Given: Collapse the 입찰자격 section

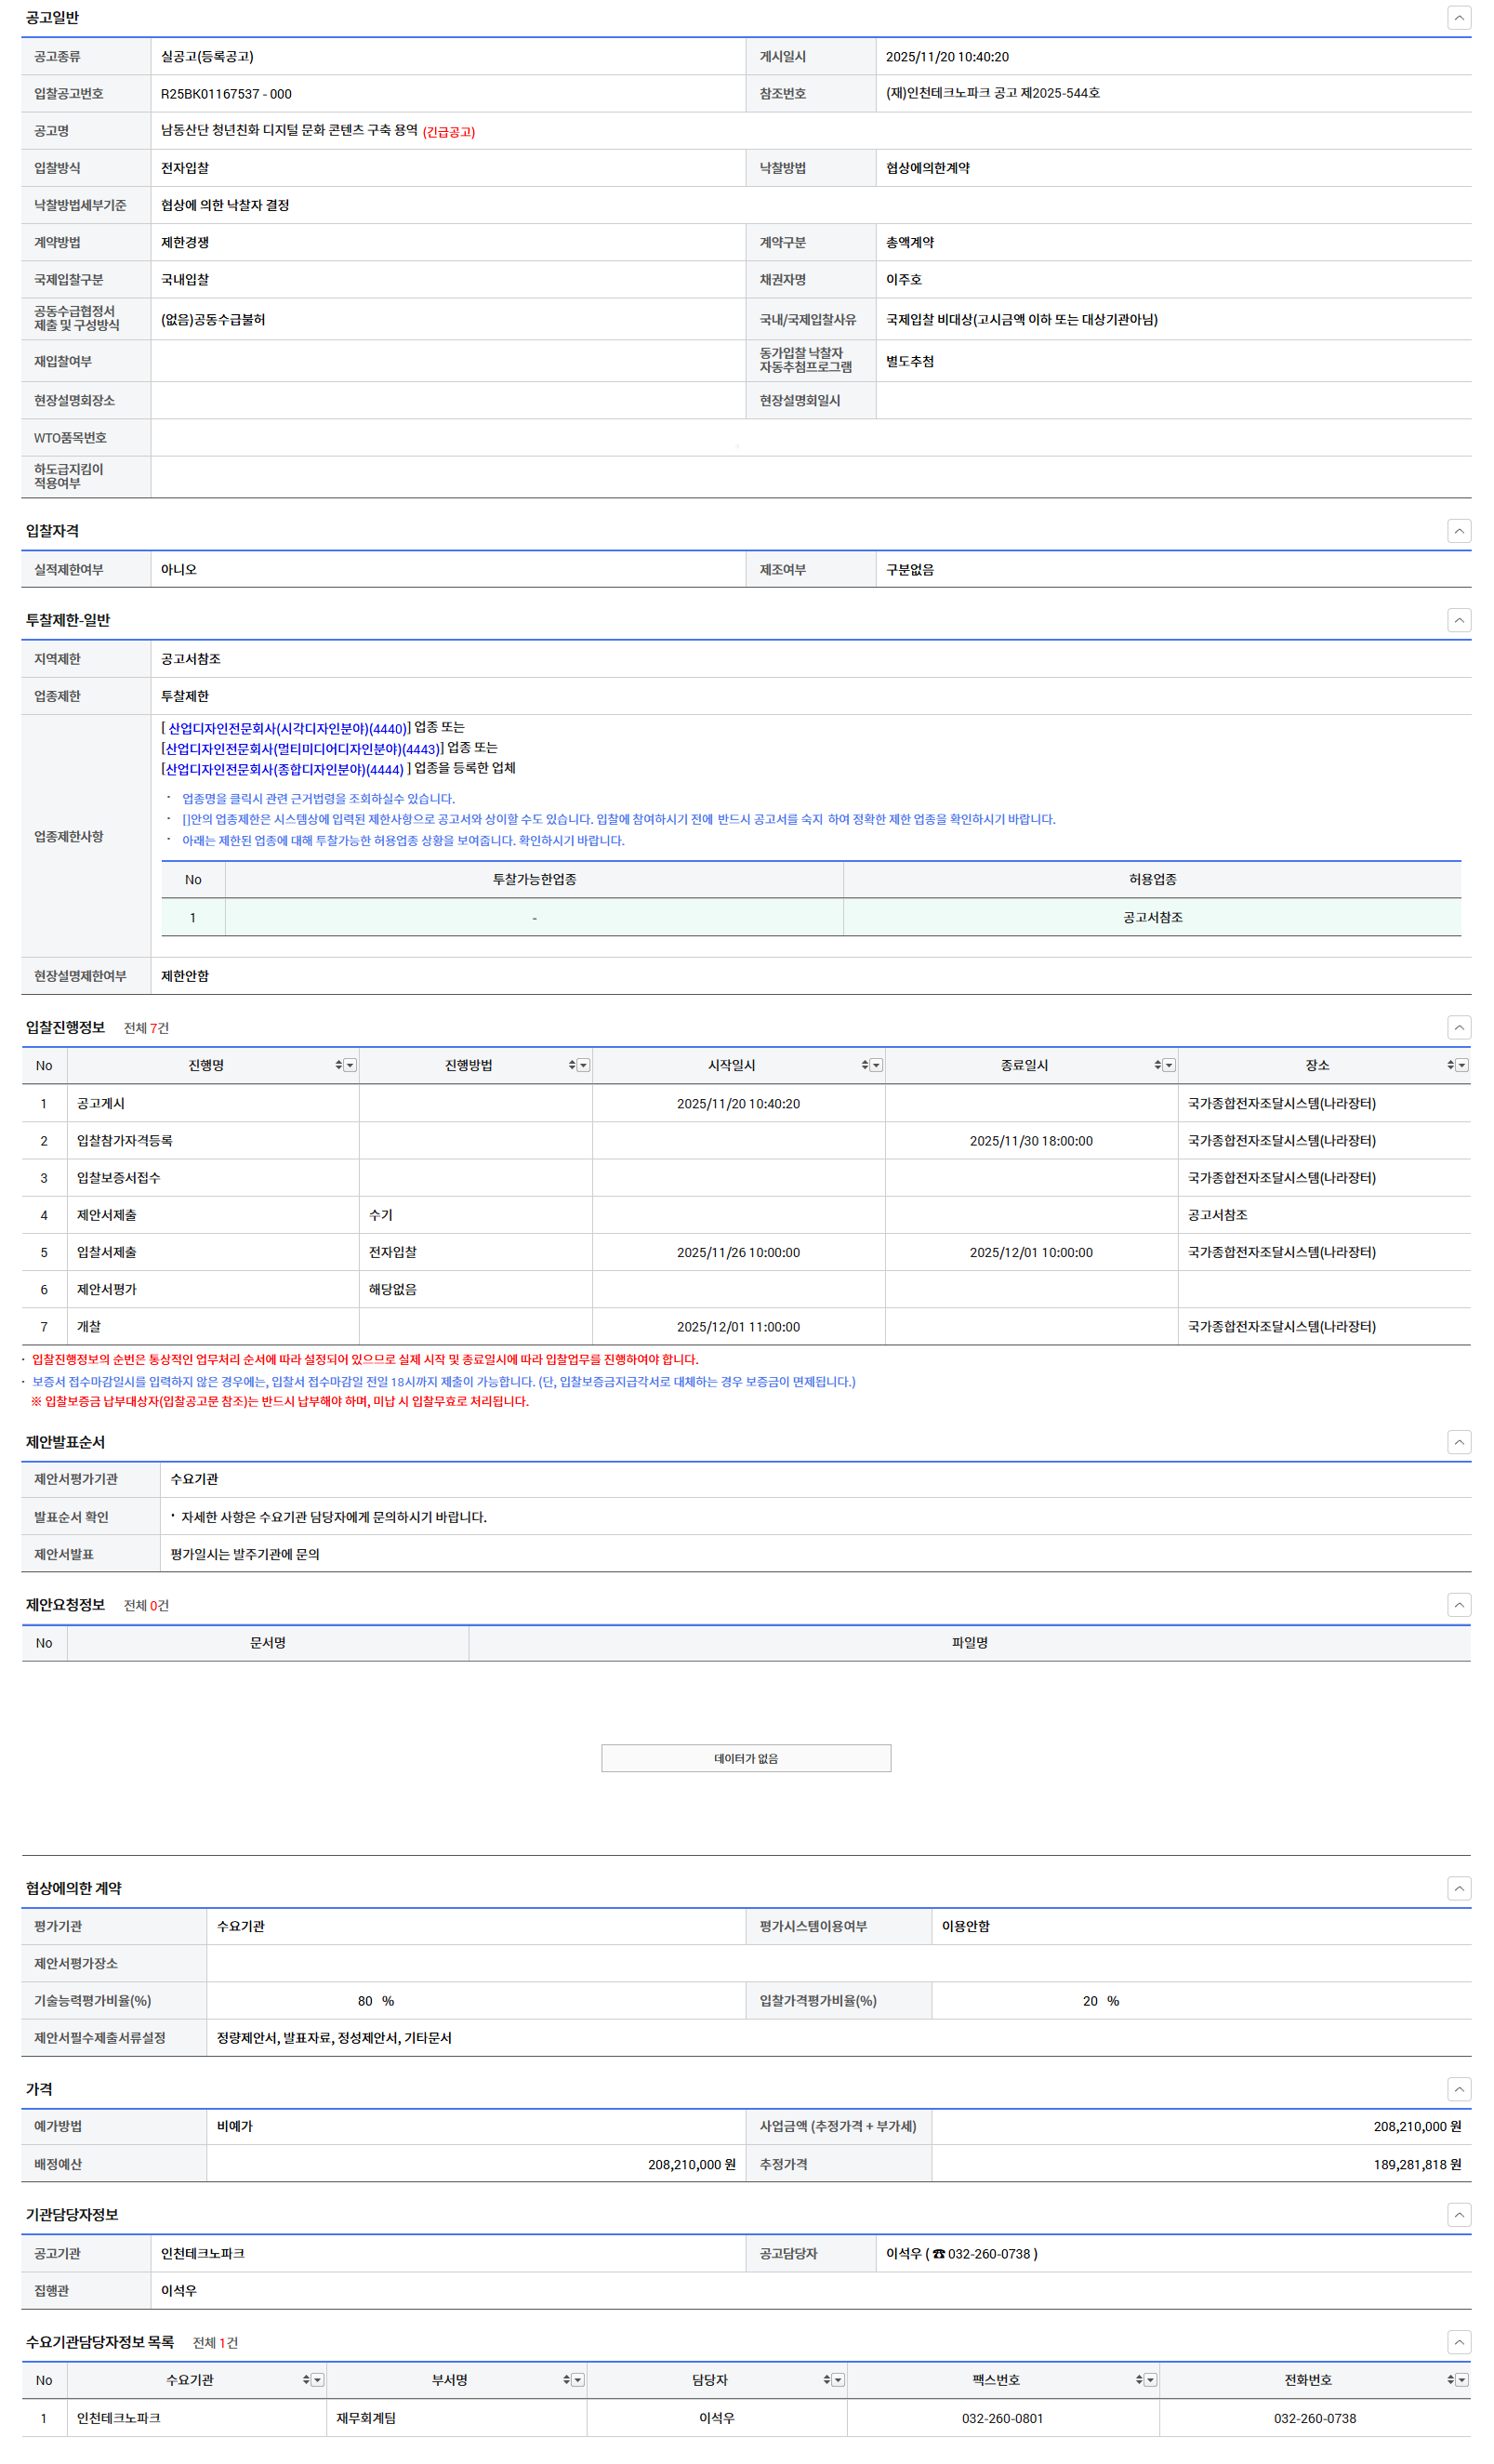Looking at the screenshot, I should [1458, 531].
